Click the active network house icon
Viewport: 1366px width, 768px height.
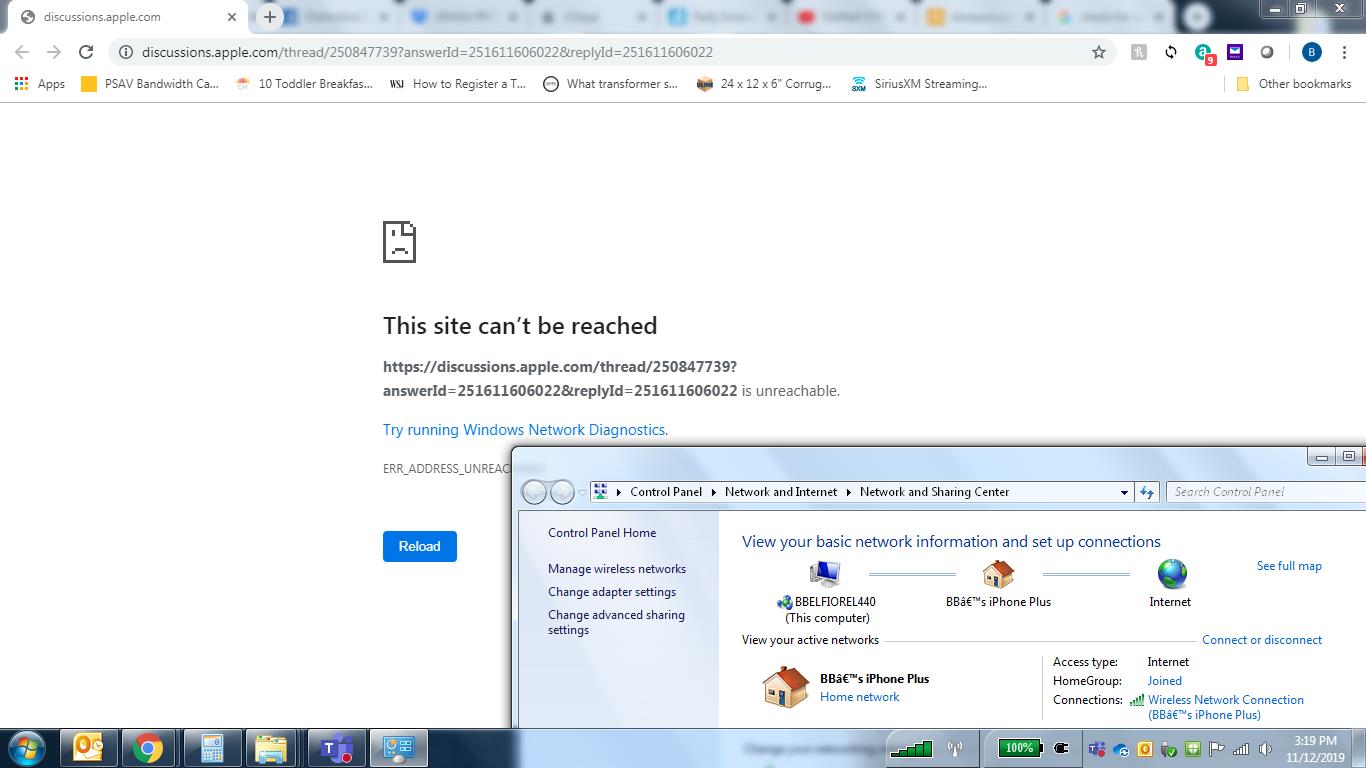click(785, 687)
